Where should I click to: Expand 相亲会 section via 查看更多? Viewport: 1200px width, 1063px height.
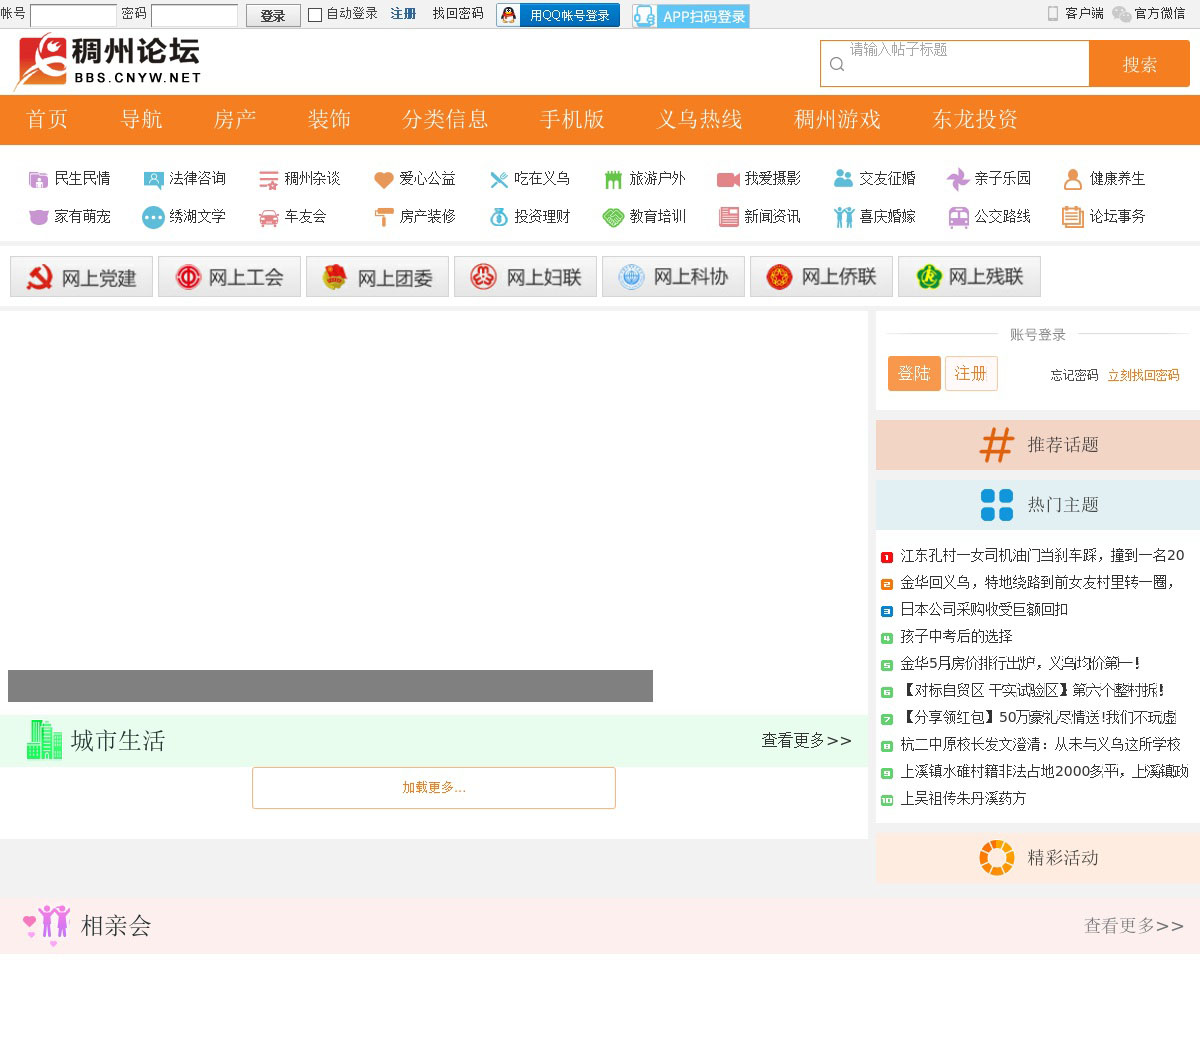pyautogui.click(x=1133, y=926)
